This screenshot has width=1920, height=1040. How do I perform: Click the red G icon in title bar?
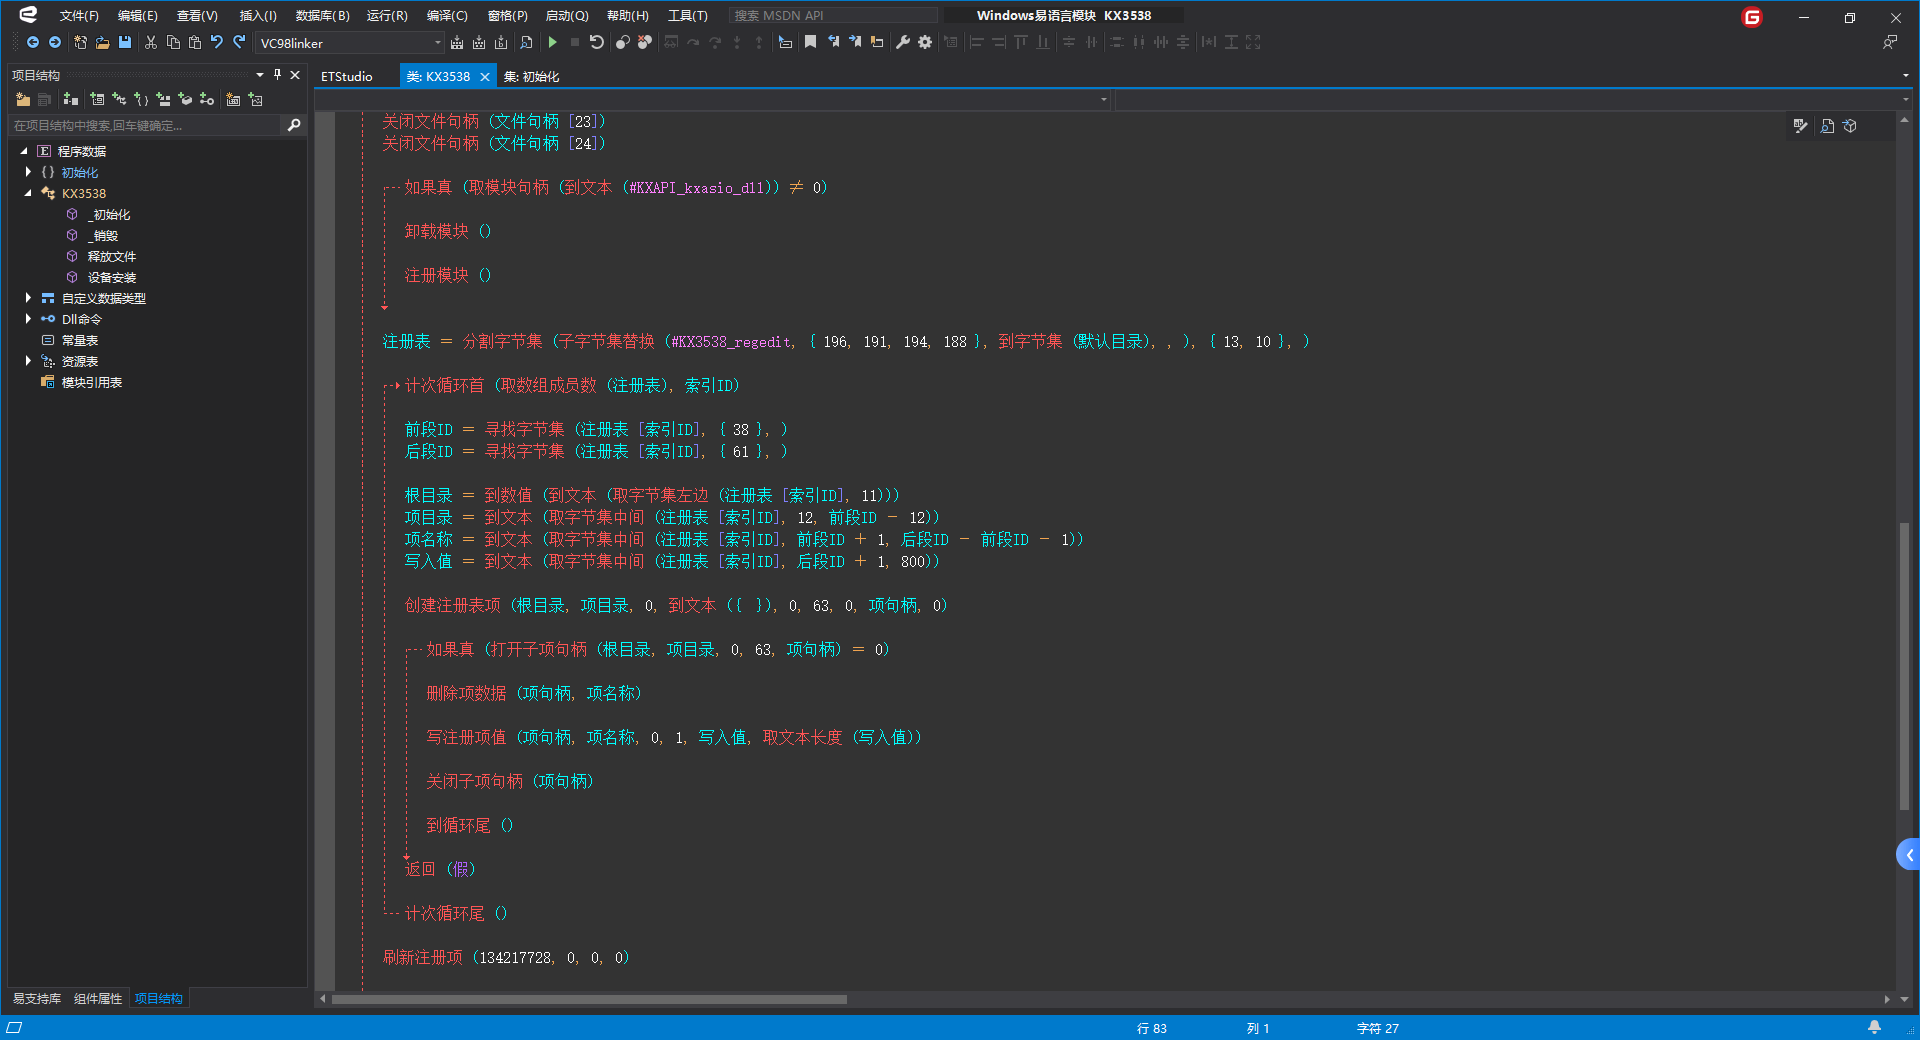1752,17
